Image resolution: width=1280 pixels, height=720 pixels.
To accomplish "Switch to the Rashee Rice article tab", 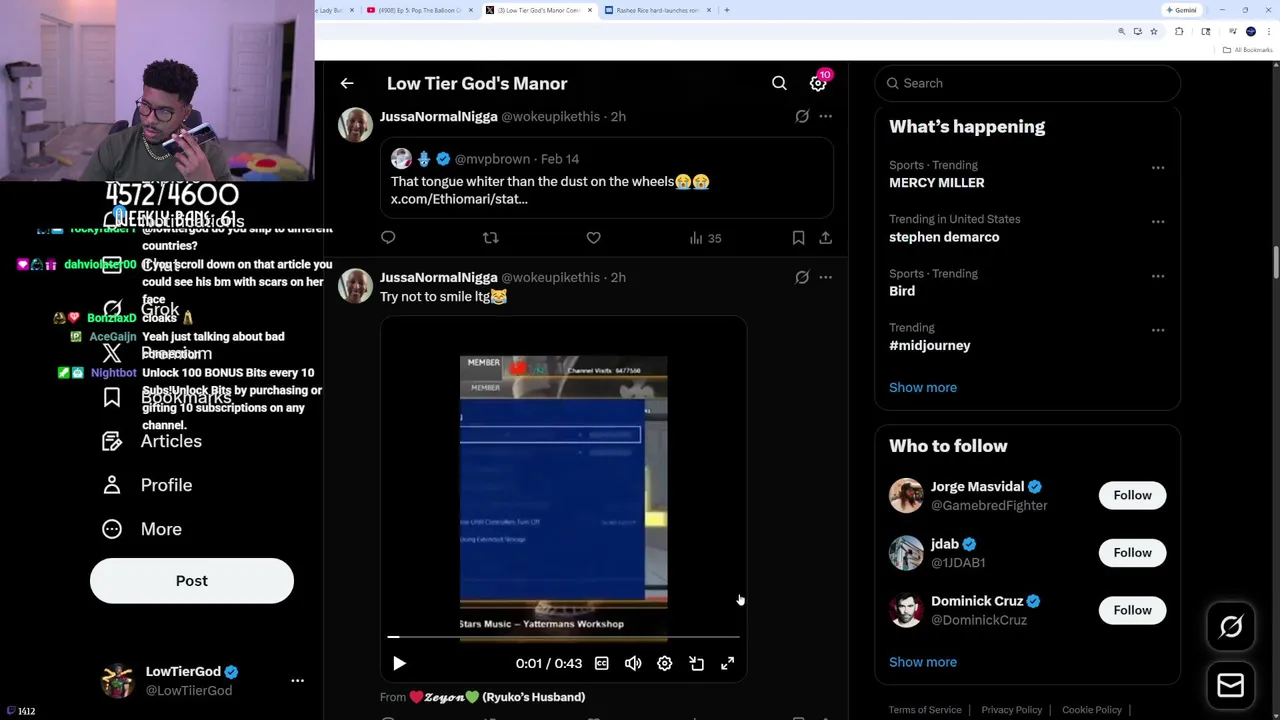I will (657, 10).
